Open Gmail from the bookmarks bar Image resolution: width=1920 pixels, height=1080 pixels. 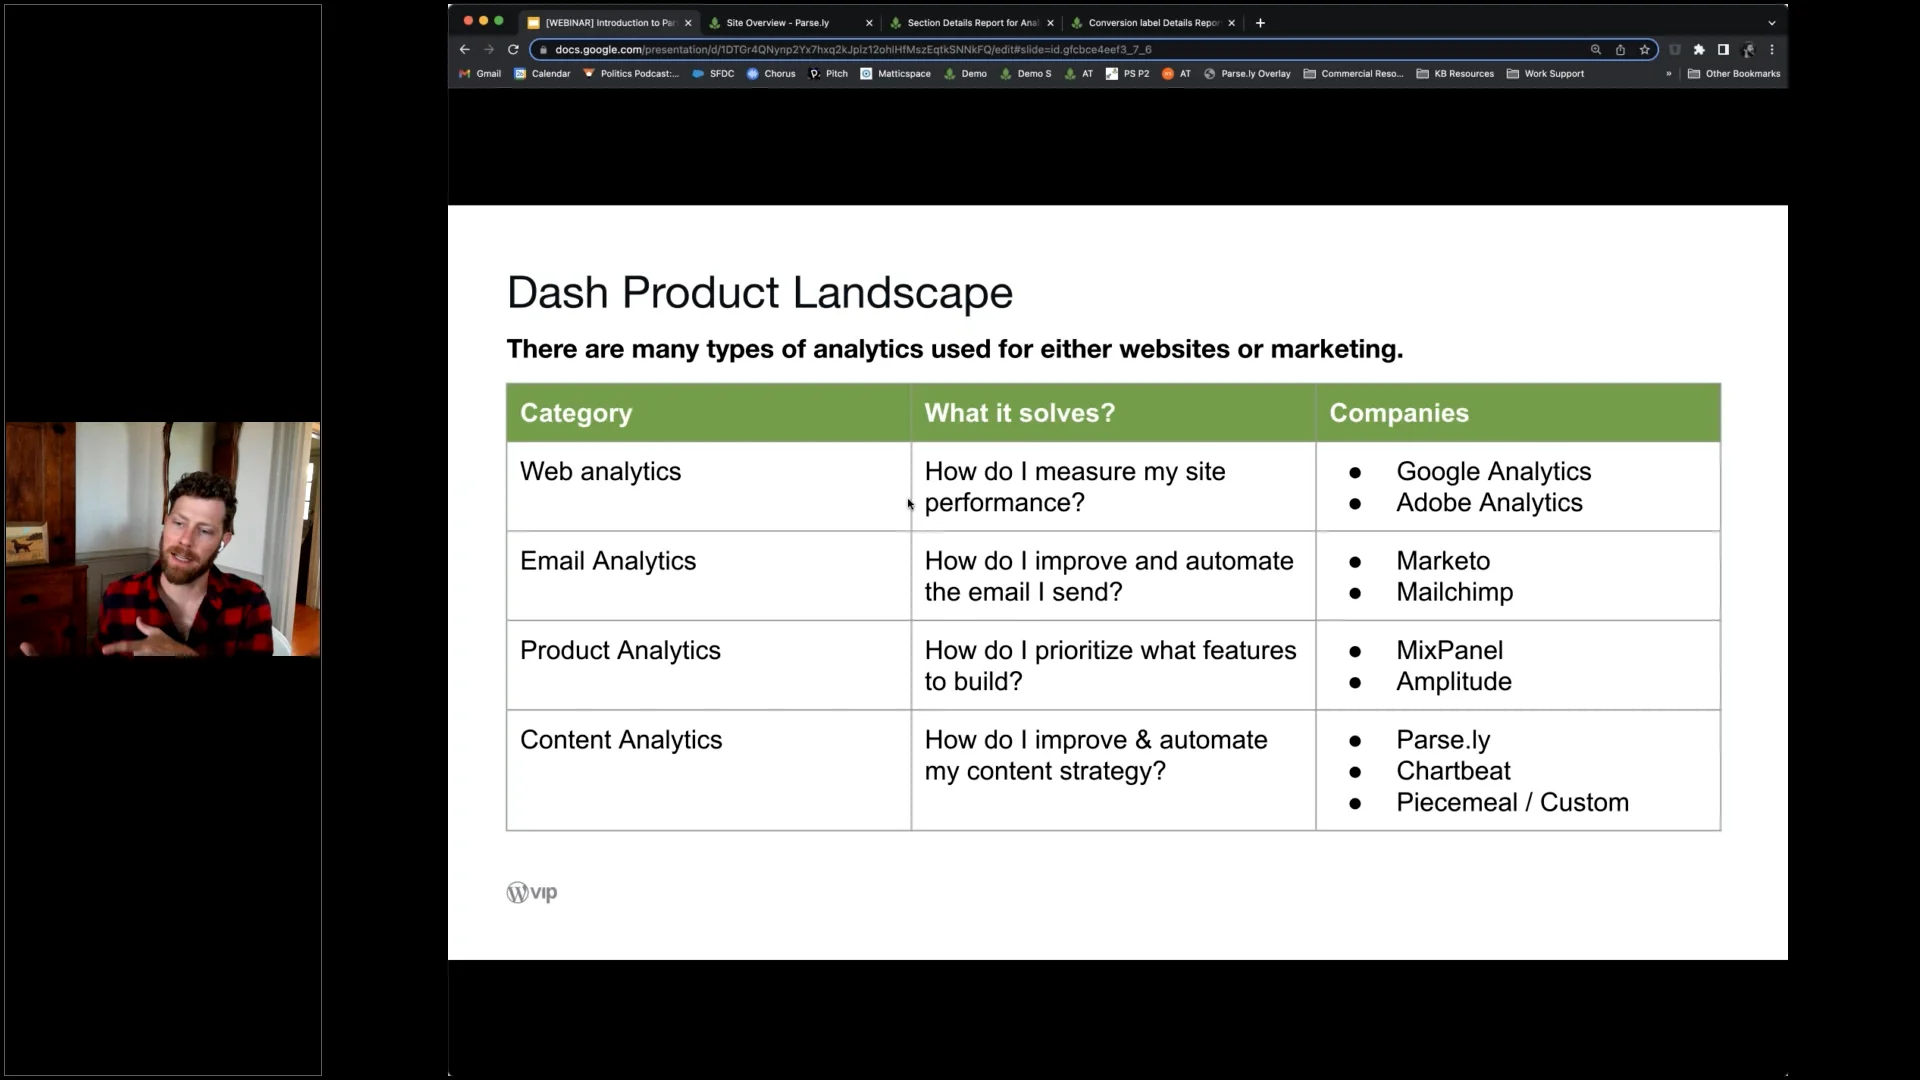coord(480,73)
